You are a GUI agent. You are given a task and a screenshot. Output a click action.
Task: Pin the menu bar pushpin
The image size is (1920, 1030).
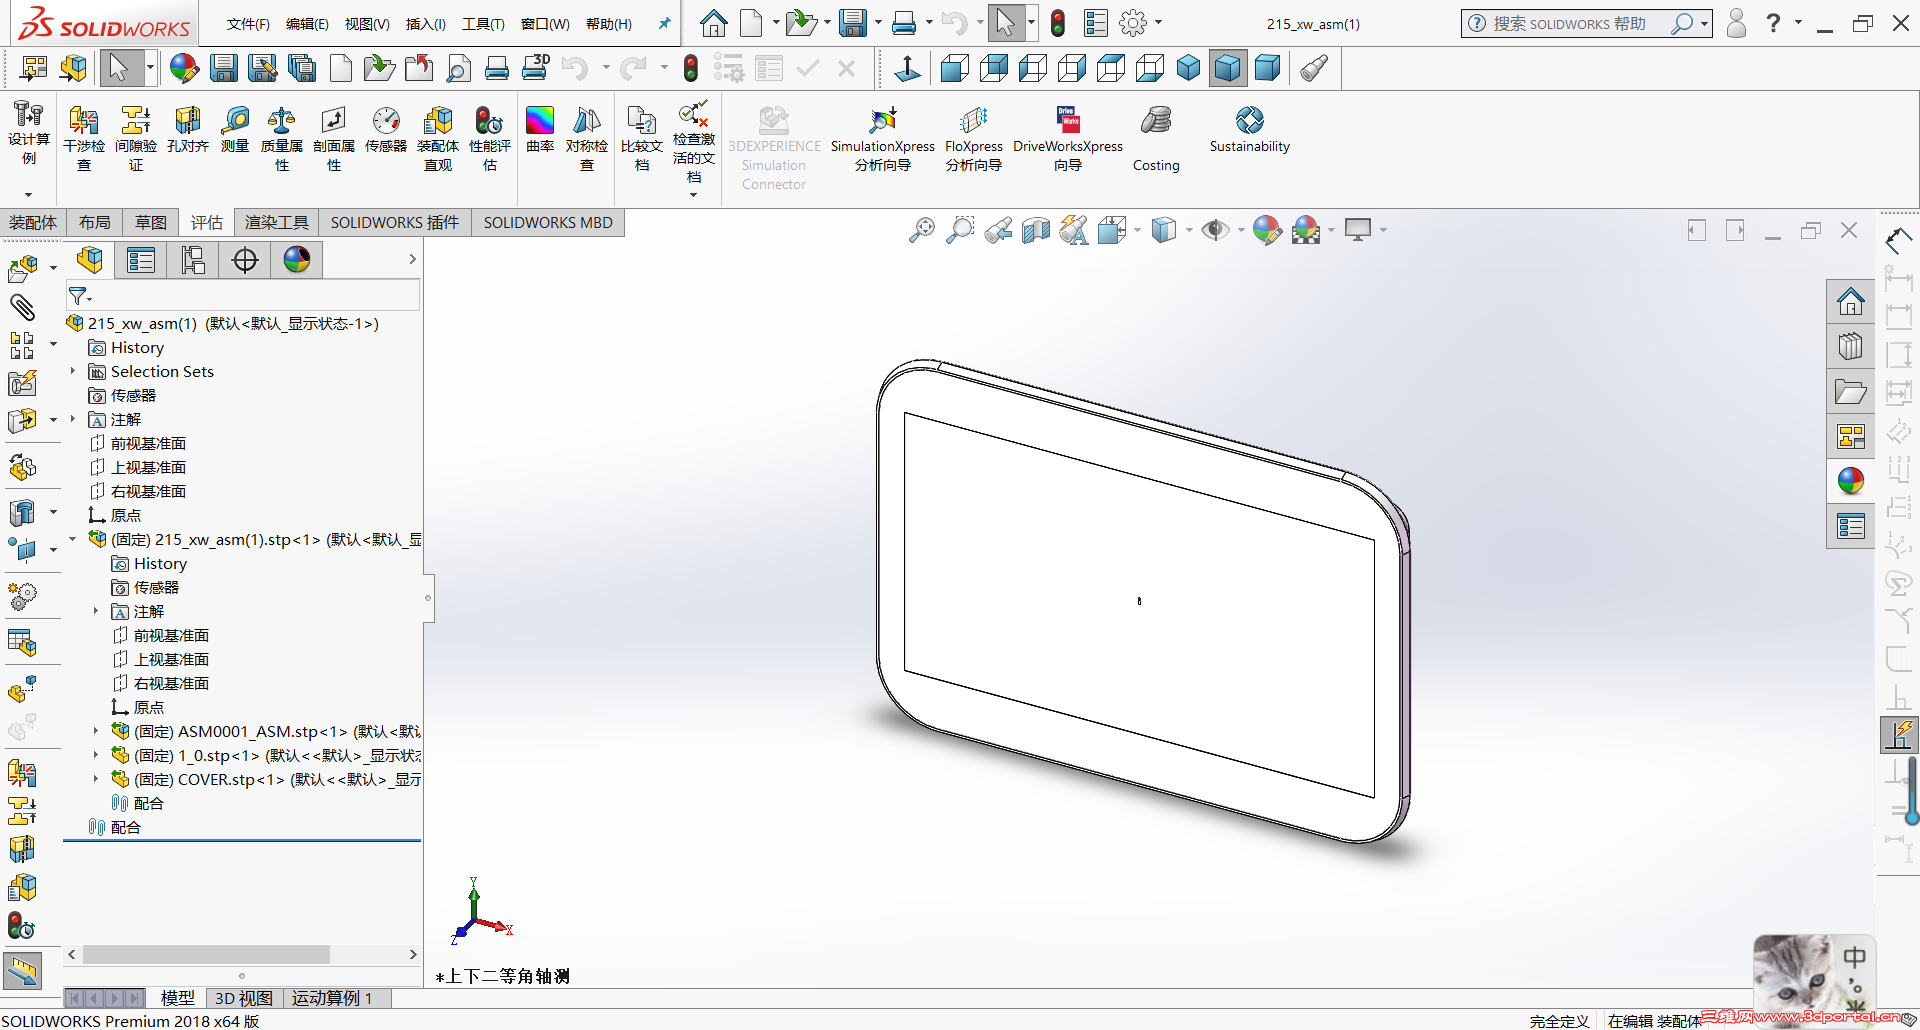664,24
